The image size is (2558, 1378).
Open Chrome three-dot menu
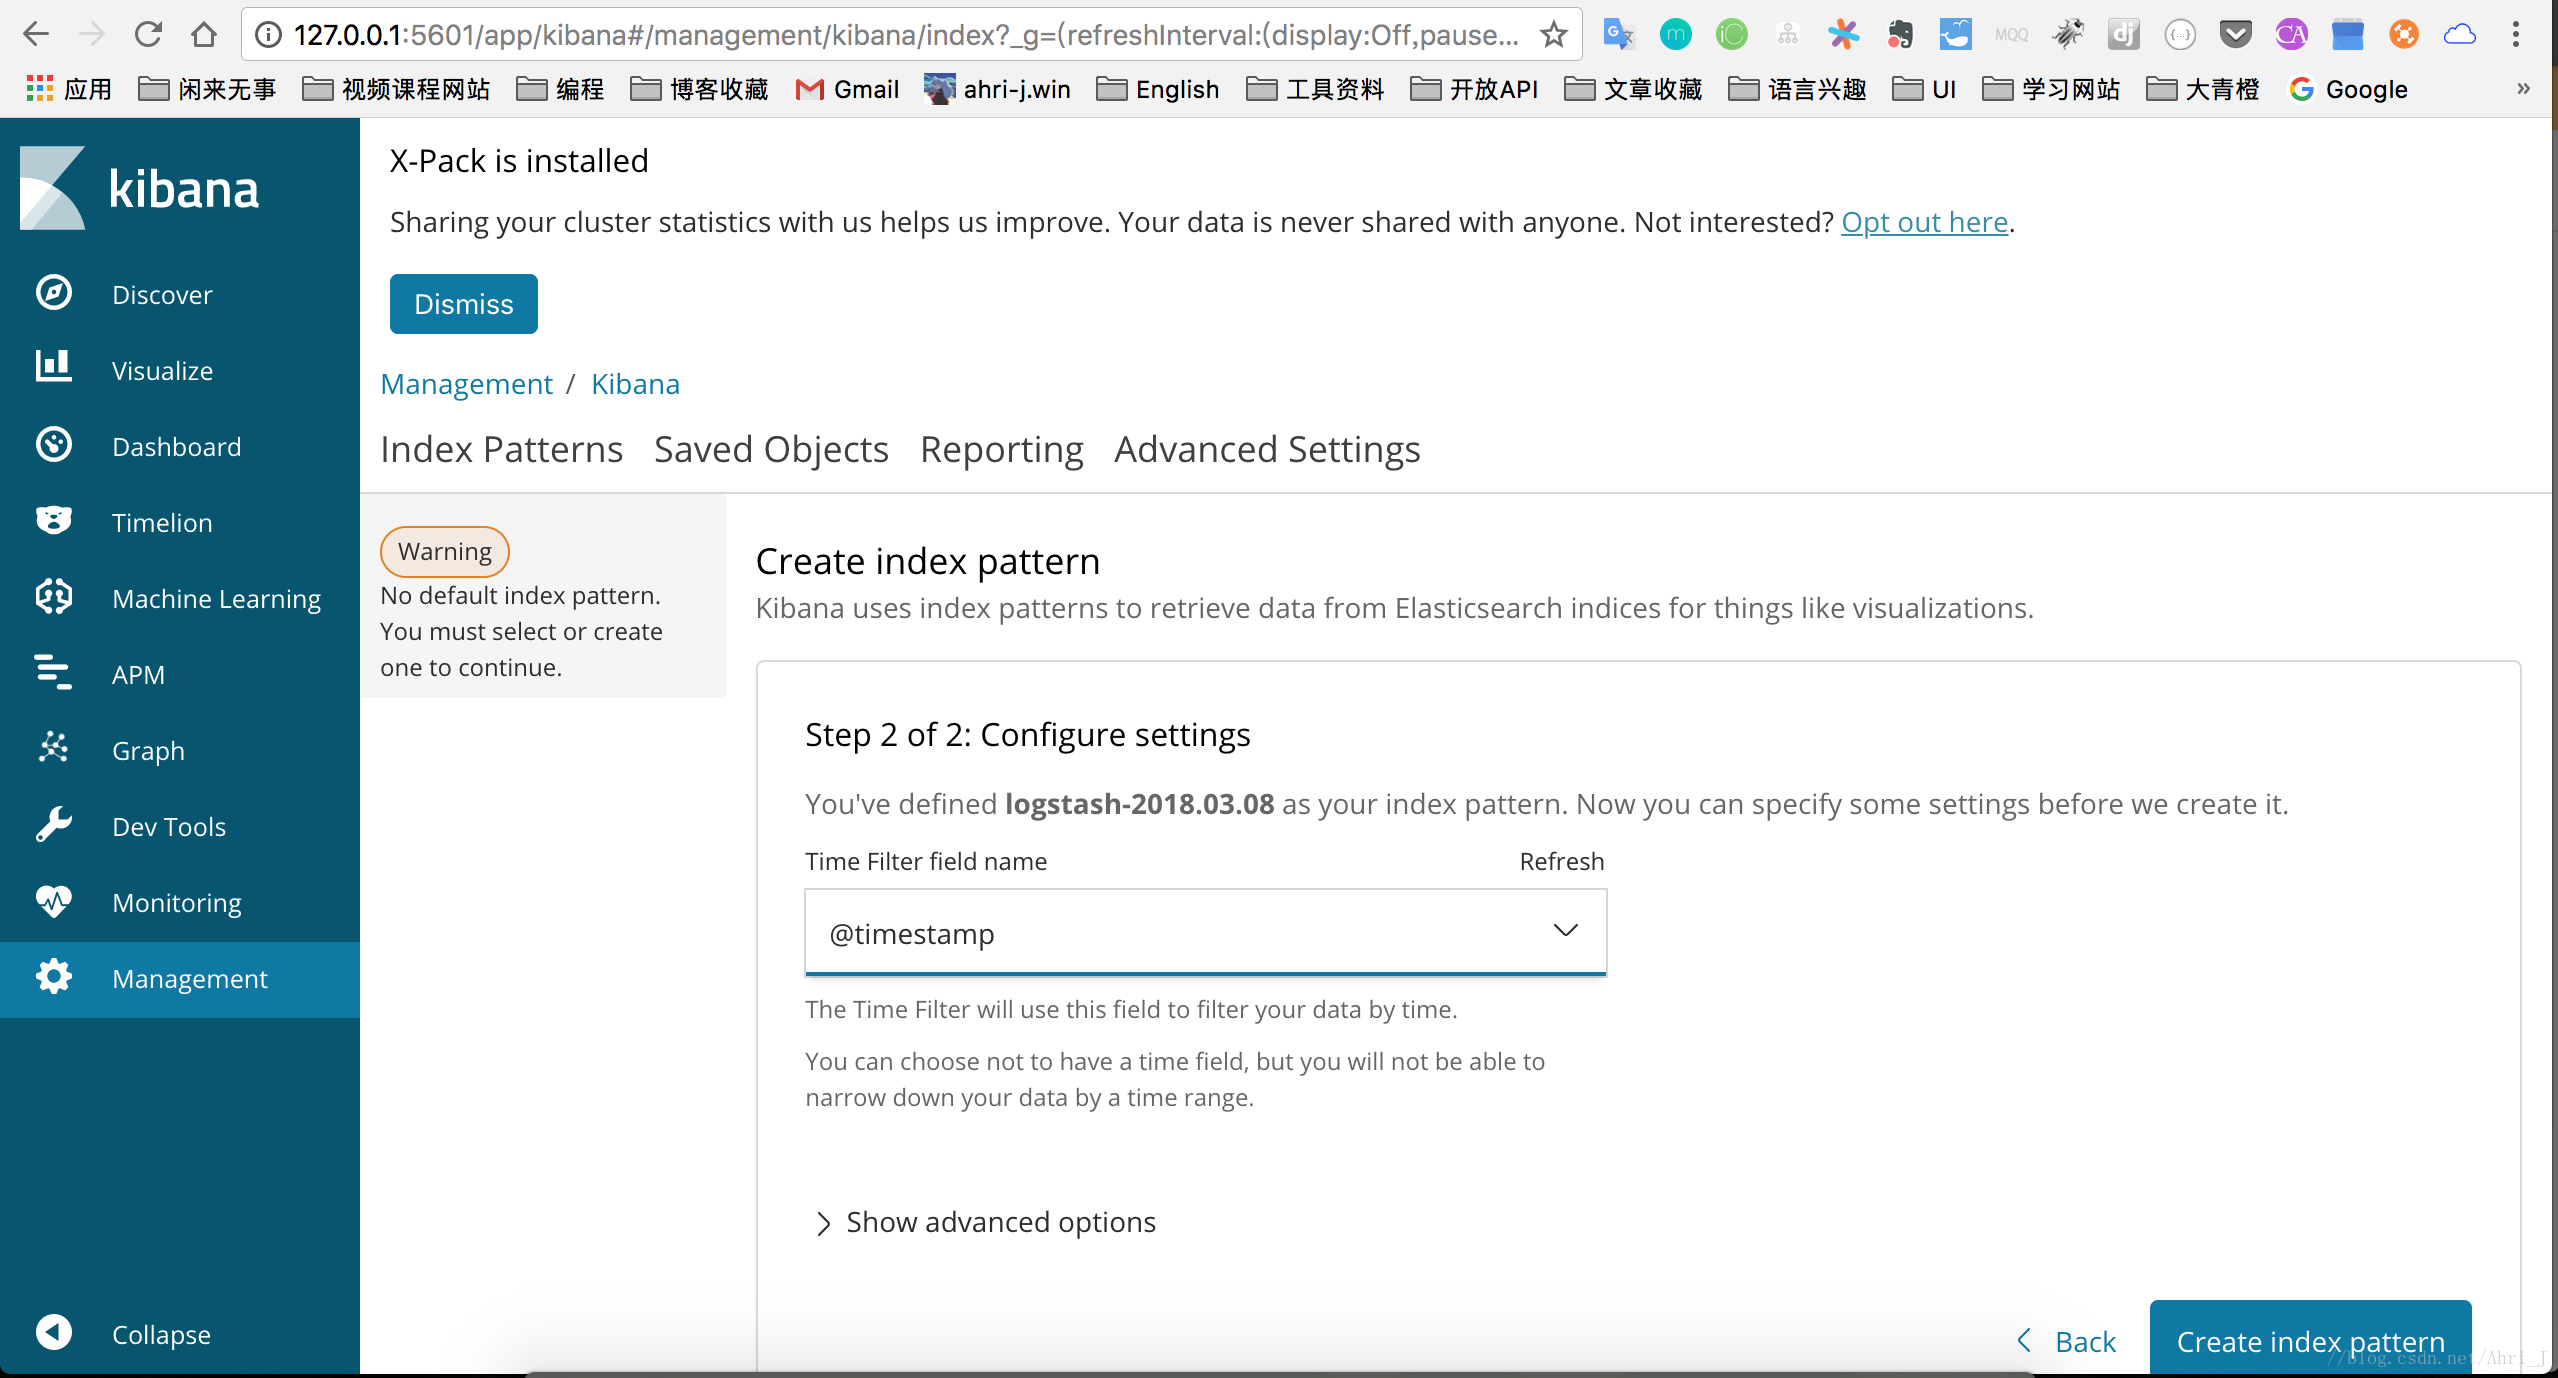pos(2516,35)
